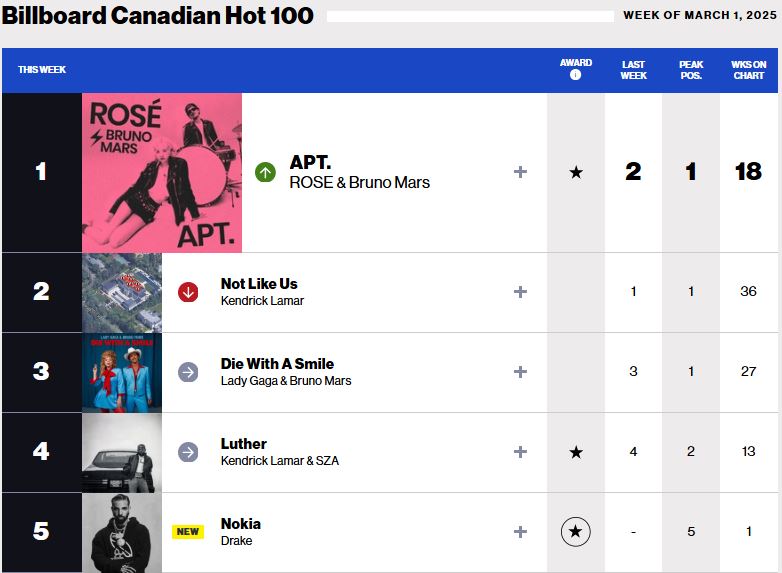The width and height of the screenshot is (782, 573).
Task: Expand Die With A Smile row plus
Action: coord(520,372)
